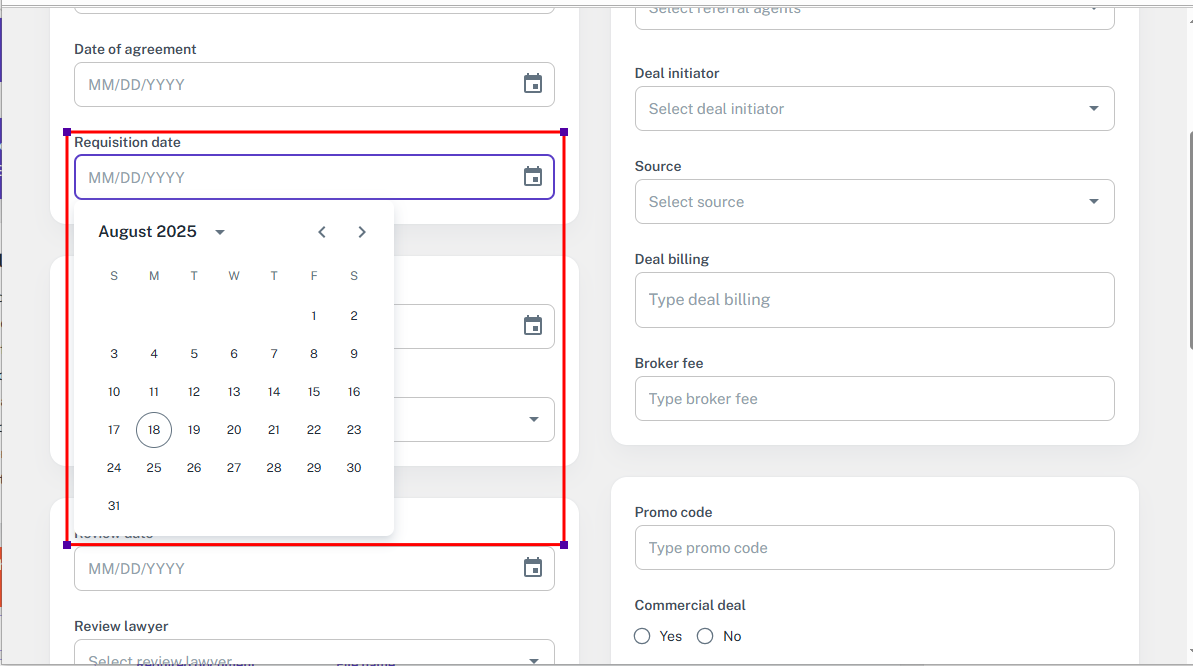Click the Requisition date calendar icon
Image resolution: width=1193 pixels, height=666 pixels.
point(533,177)
